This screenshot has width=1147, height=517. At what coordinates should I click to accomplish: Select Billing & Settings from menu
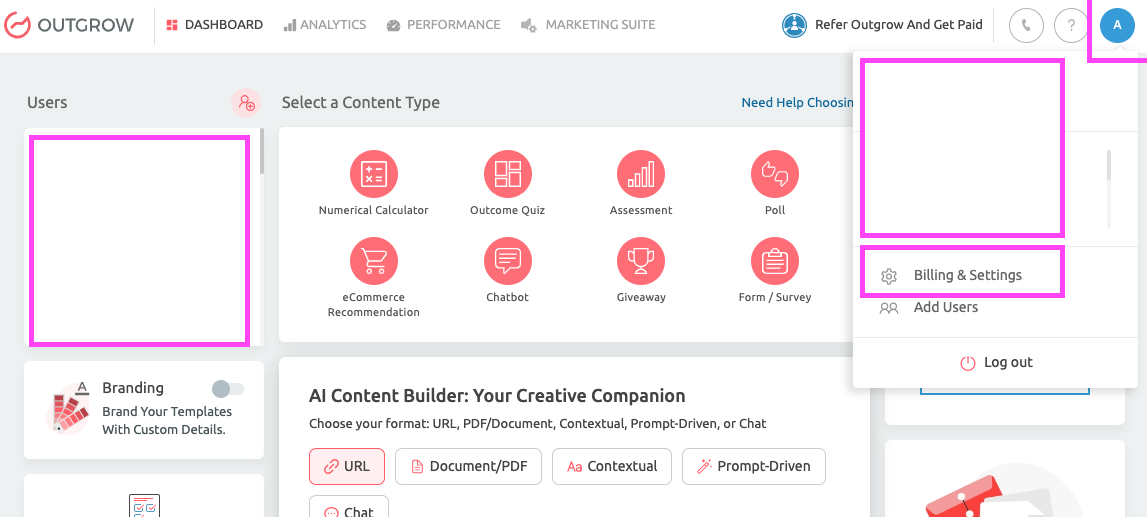967,275
